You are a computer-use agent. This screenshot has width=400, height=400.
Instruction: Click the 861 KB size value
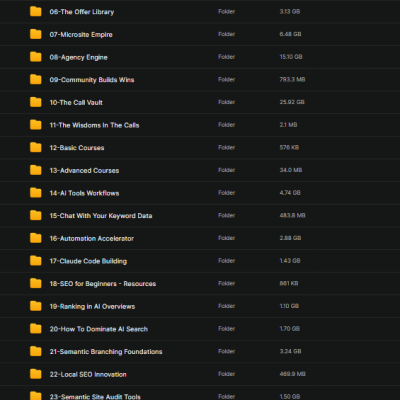(x=289, y=284)
